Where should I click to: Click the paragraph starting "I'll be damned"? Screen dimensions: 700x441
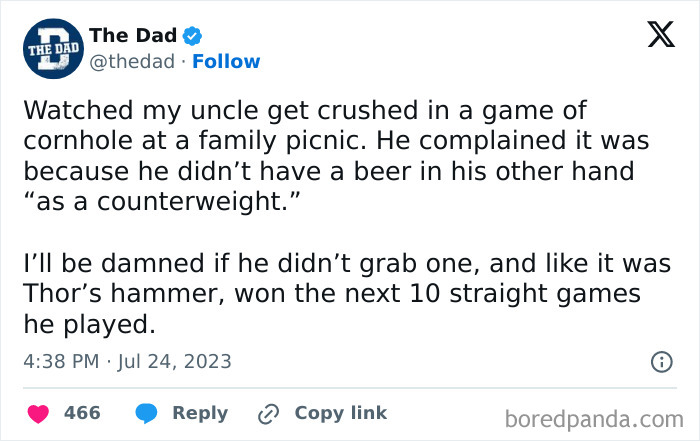332,296
